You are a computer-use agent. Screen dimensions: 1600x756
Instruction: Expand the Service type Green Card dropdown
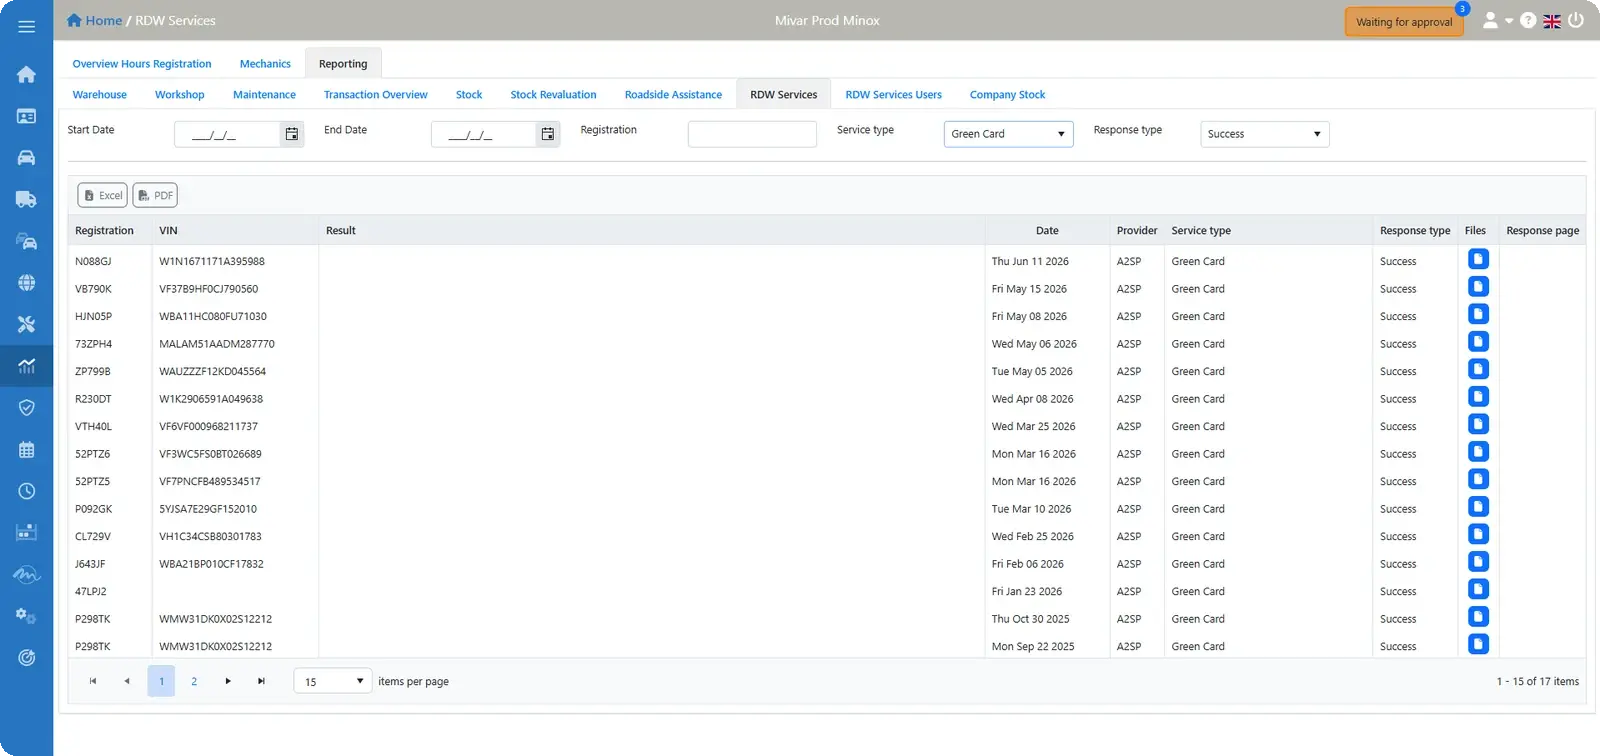(1008, 134)
